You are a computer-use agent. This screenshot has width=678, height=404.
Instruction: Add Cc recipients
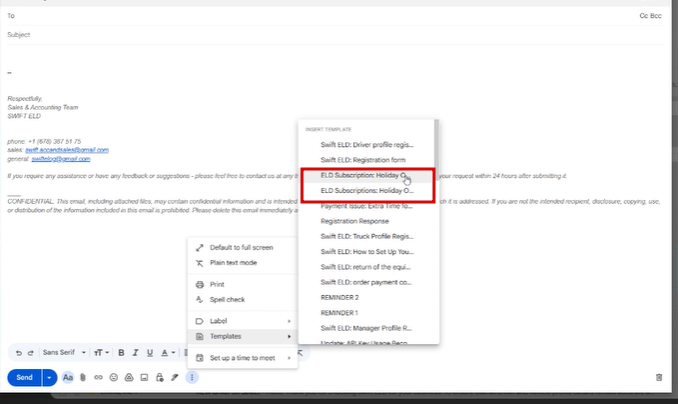coord(643,16)
